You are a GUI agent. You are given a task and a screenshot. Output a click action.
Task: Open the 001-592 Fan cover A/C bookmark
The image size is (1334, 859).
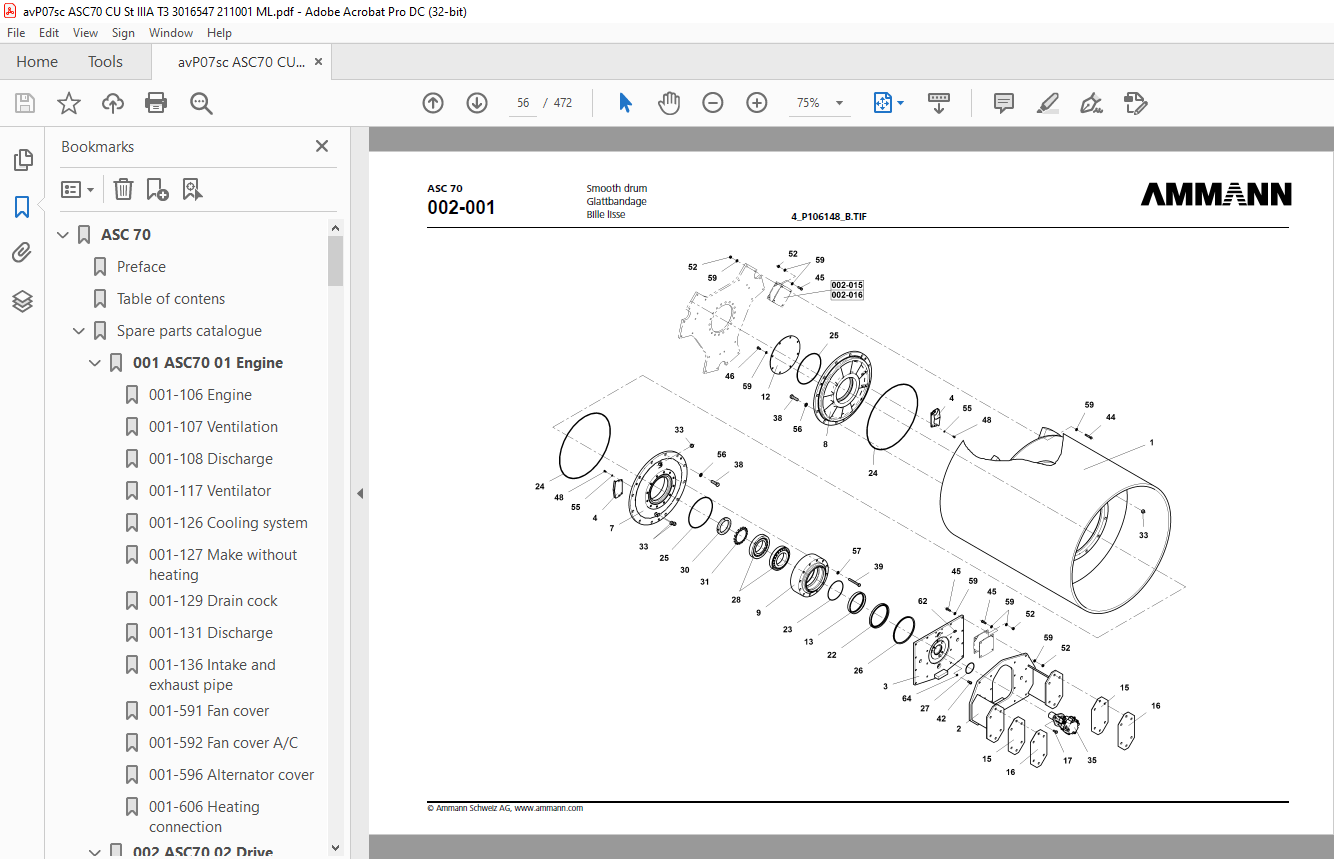(x=223, y=743)
